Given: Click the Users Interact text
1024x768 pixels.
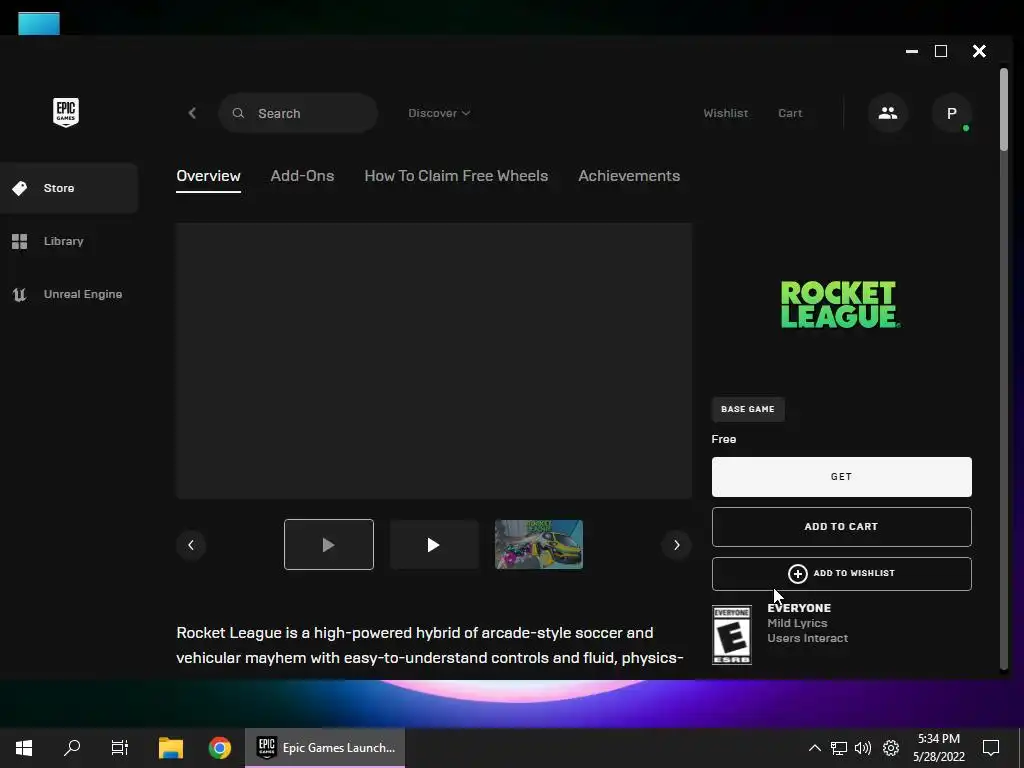Looking at the screenshot, I should click(x=807, y=638).
